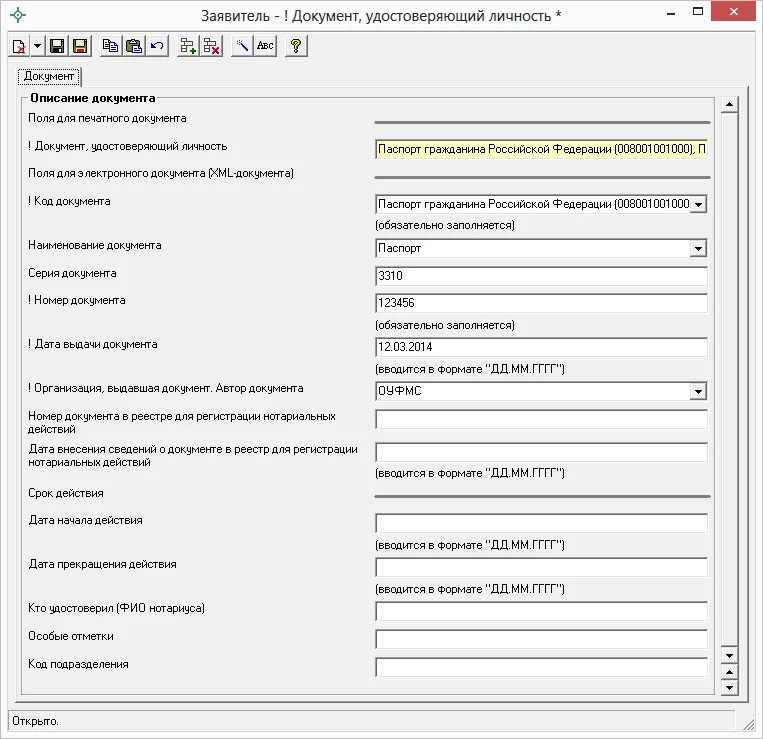Click the upper down arrow above the bottom scroll pair
This screenshot has height=739, width=763.
point(729,656)
